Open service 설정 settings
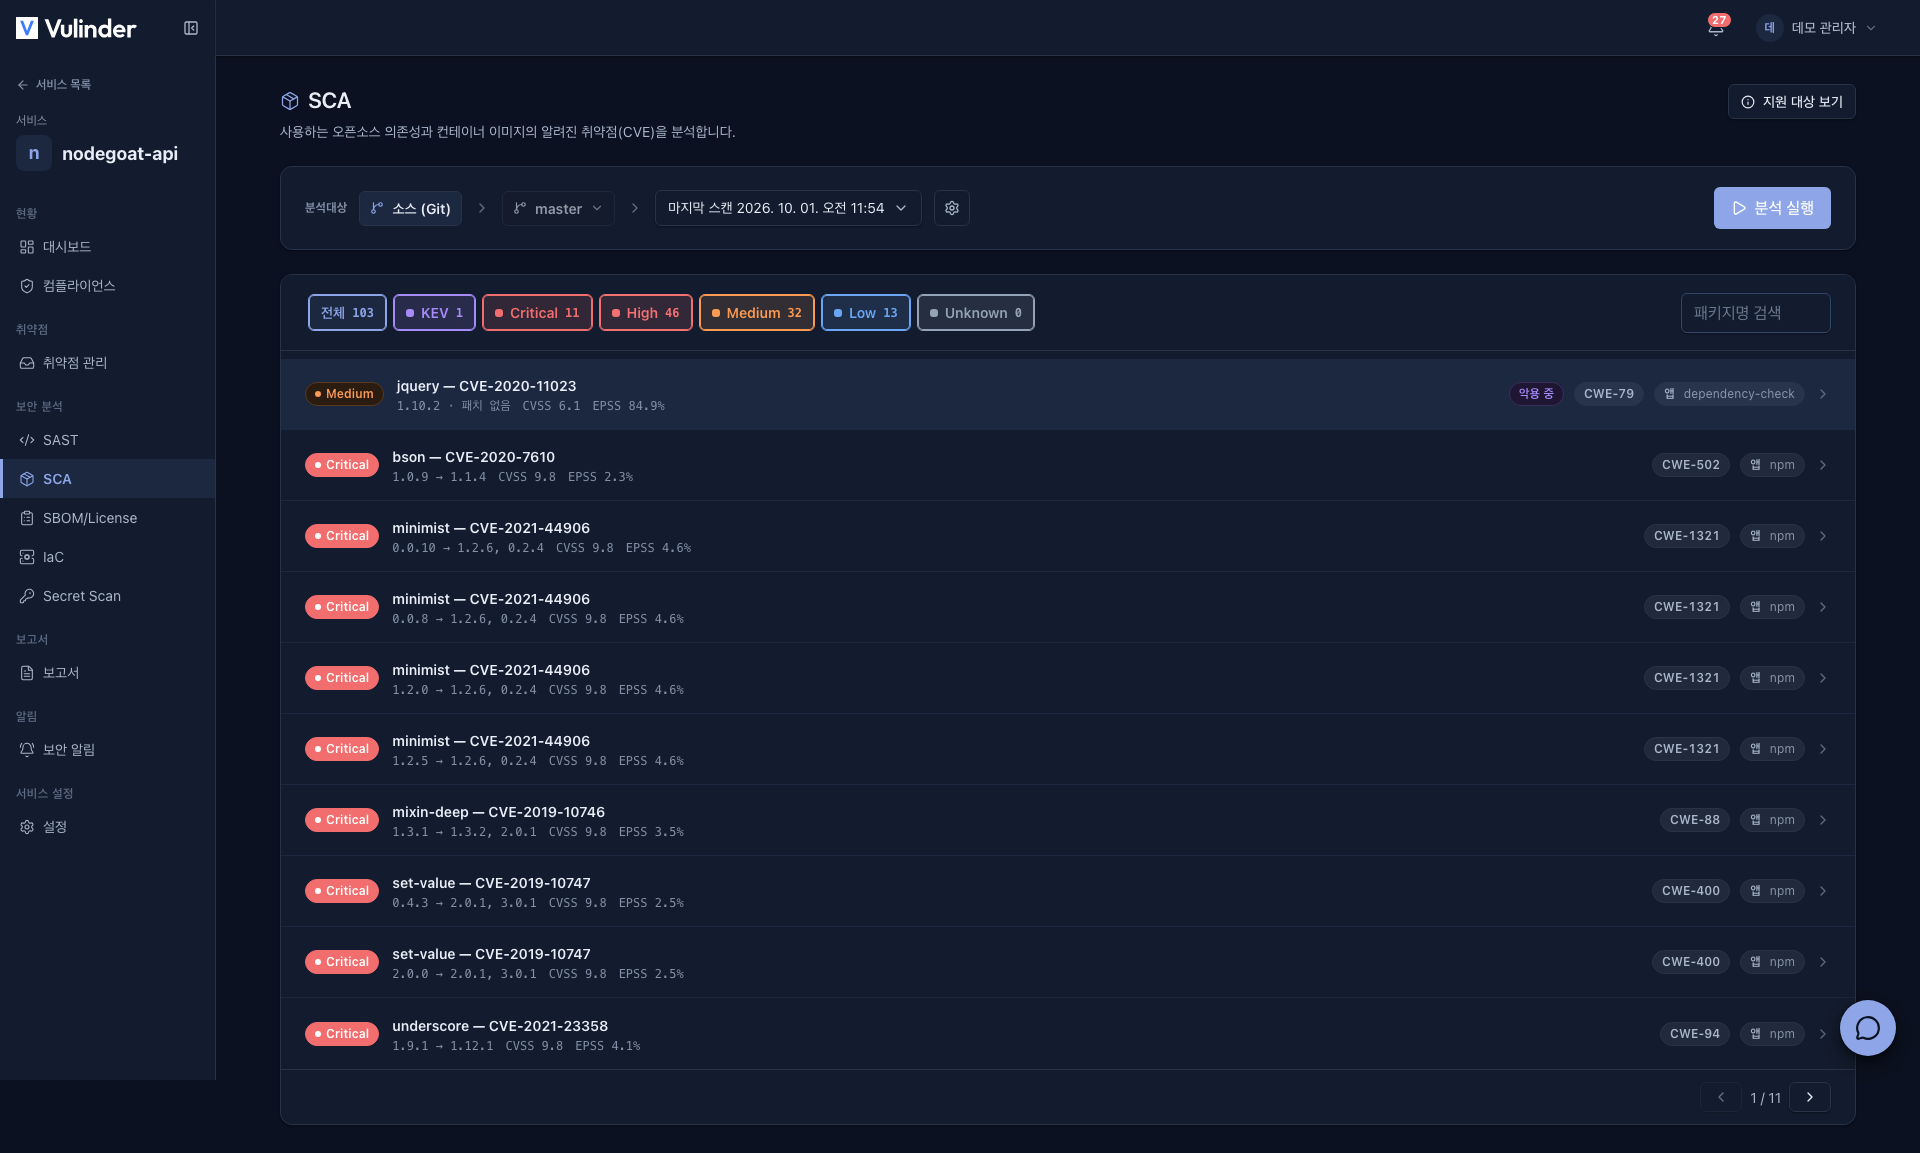 (x=107, y=827)
